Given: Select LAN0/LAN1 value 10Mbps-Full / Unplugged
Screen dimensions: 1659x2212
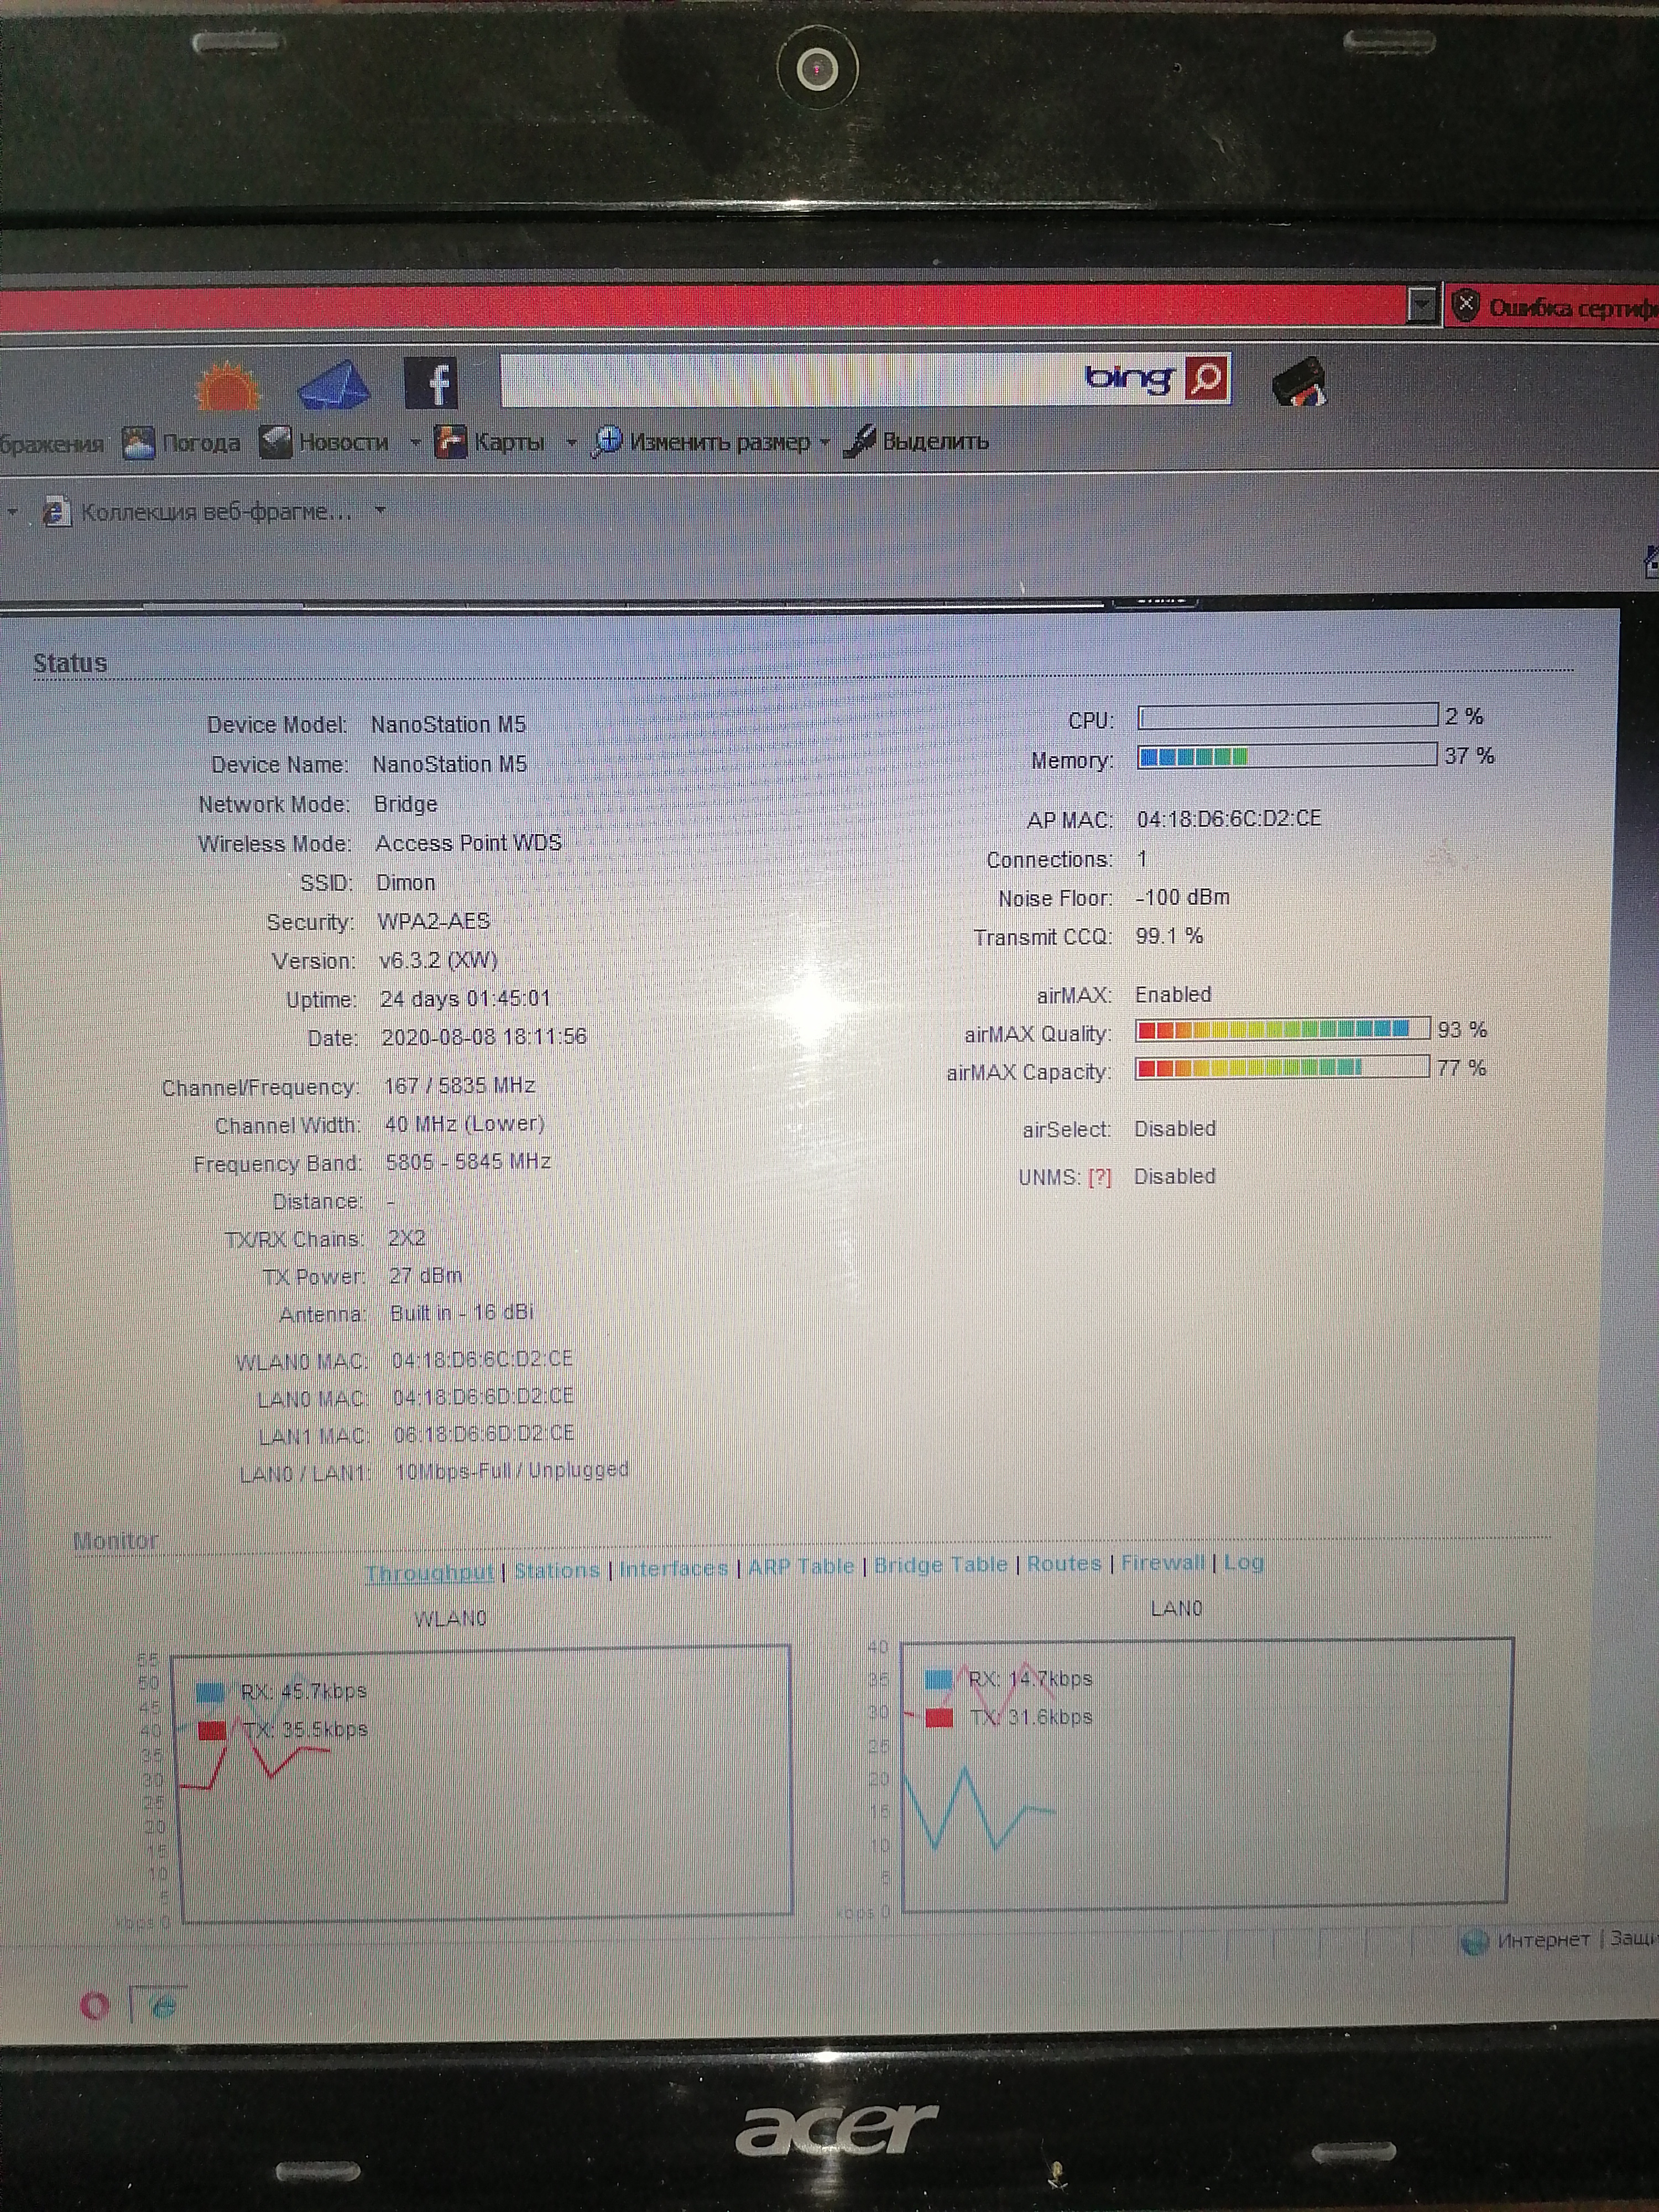Looking at the screenshot, I should (x=511, y=1471).
